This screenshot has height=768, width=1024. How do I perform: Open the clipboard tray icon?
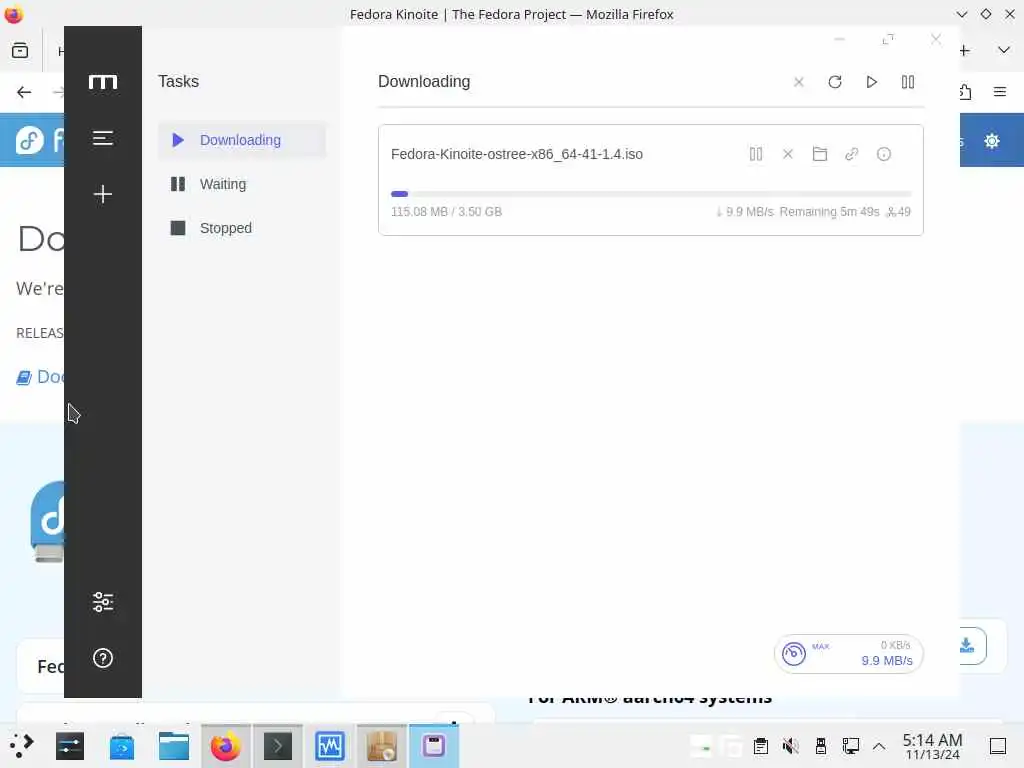761,746
